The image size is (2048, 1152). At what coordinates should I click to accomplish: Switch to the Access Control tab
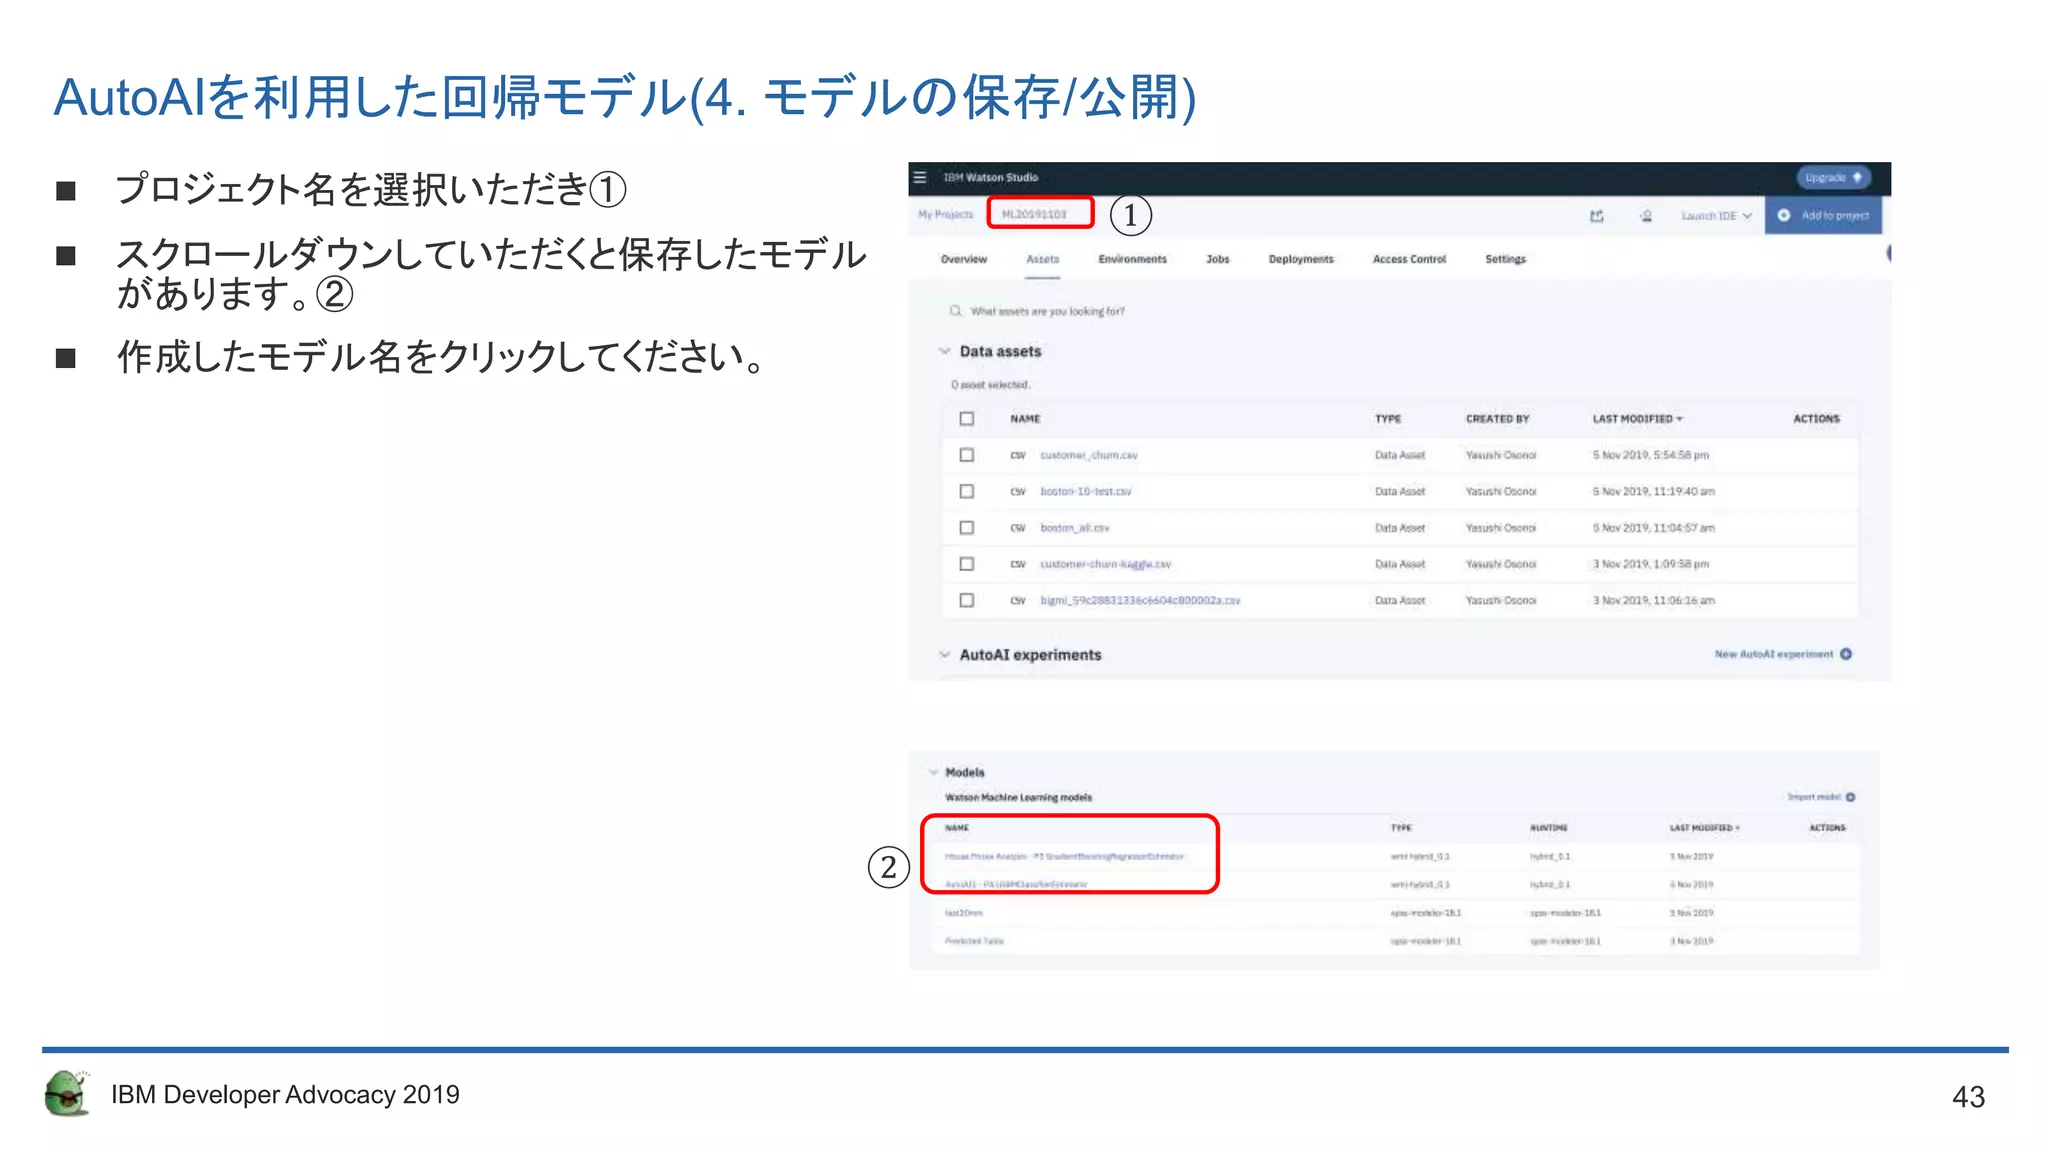coord(1409,259)
